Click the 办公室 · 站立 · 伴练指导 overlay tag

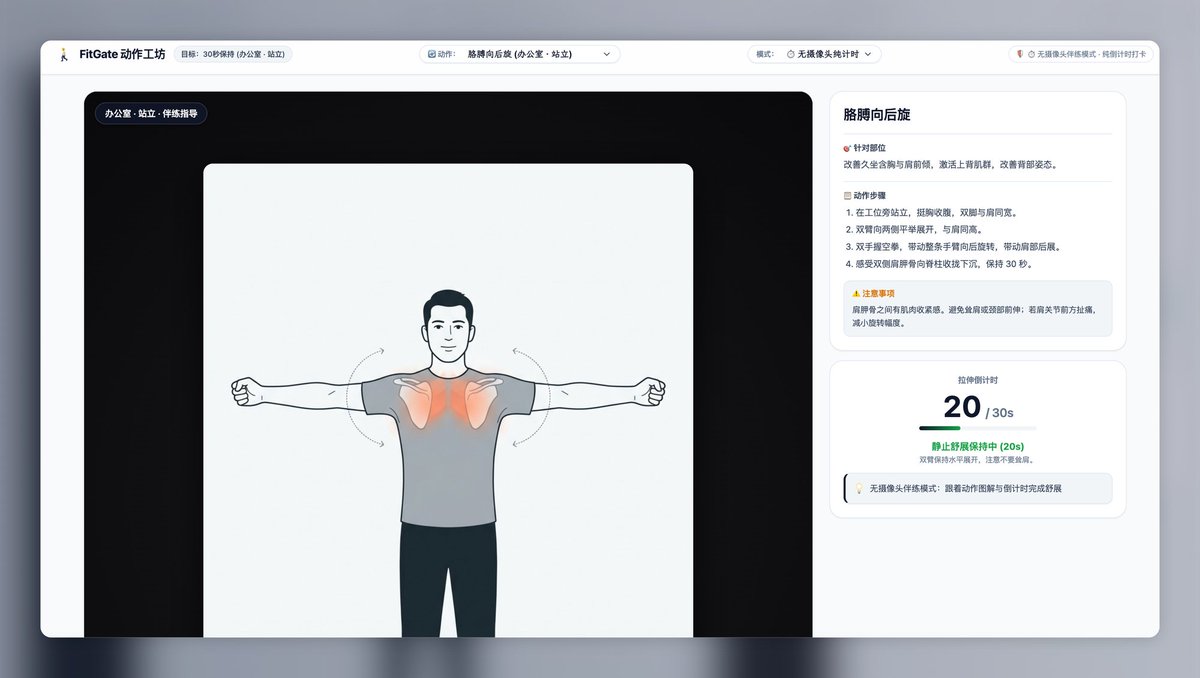point(151,114)
